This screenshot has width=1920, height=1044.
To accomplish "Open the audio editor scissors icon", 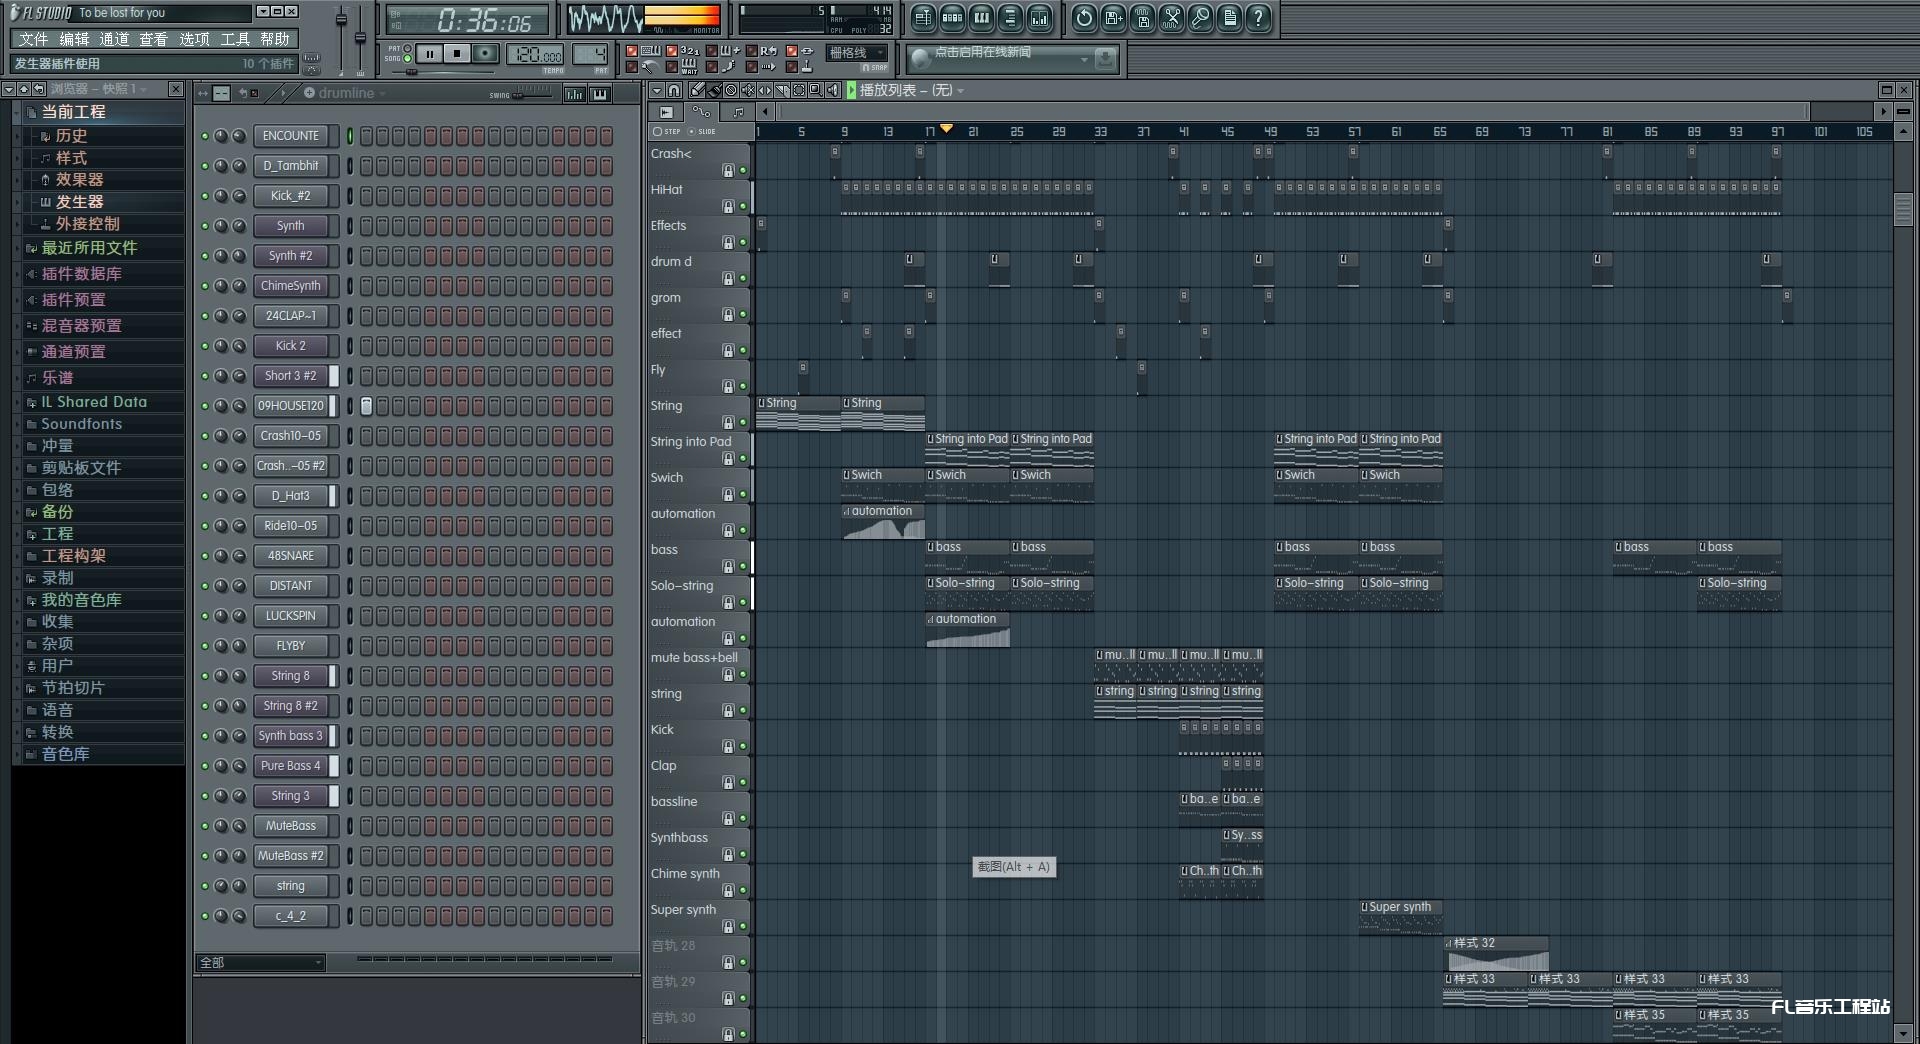I will point(1171,18).
